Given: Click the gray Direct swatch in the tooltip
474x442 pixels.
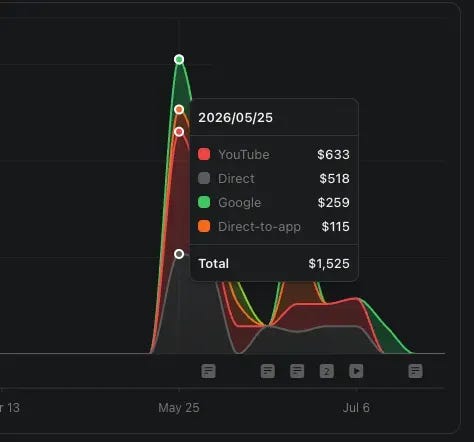Looking at the screenshot, I should click(x=204, y=178).
